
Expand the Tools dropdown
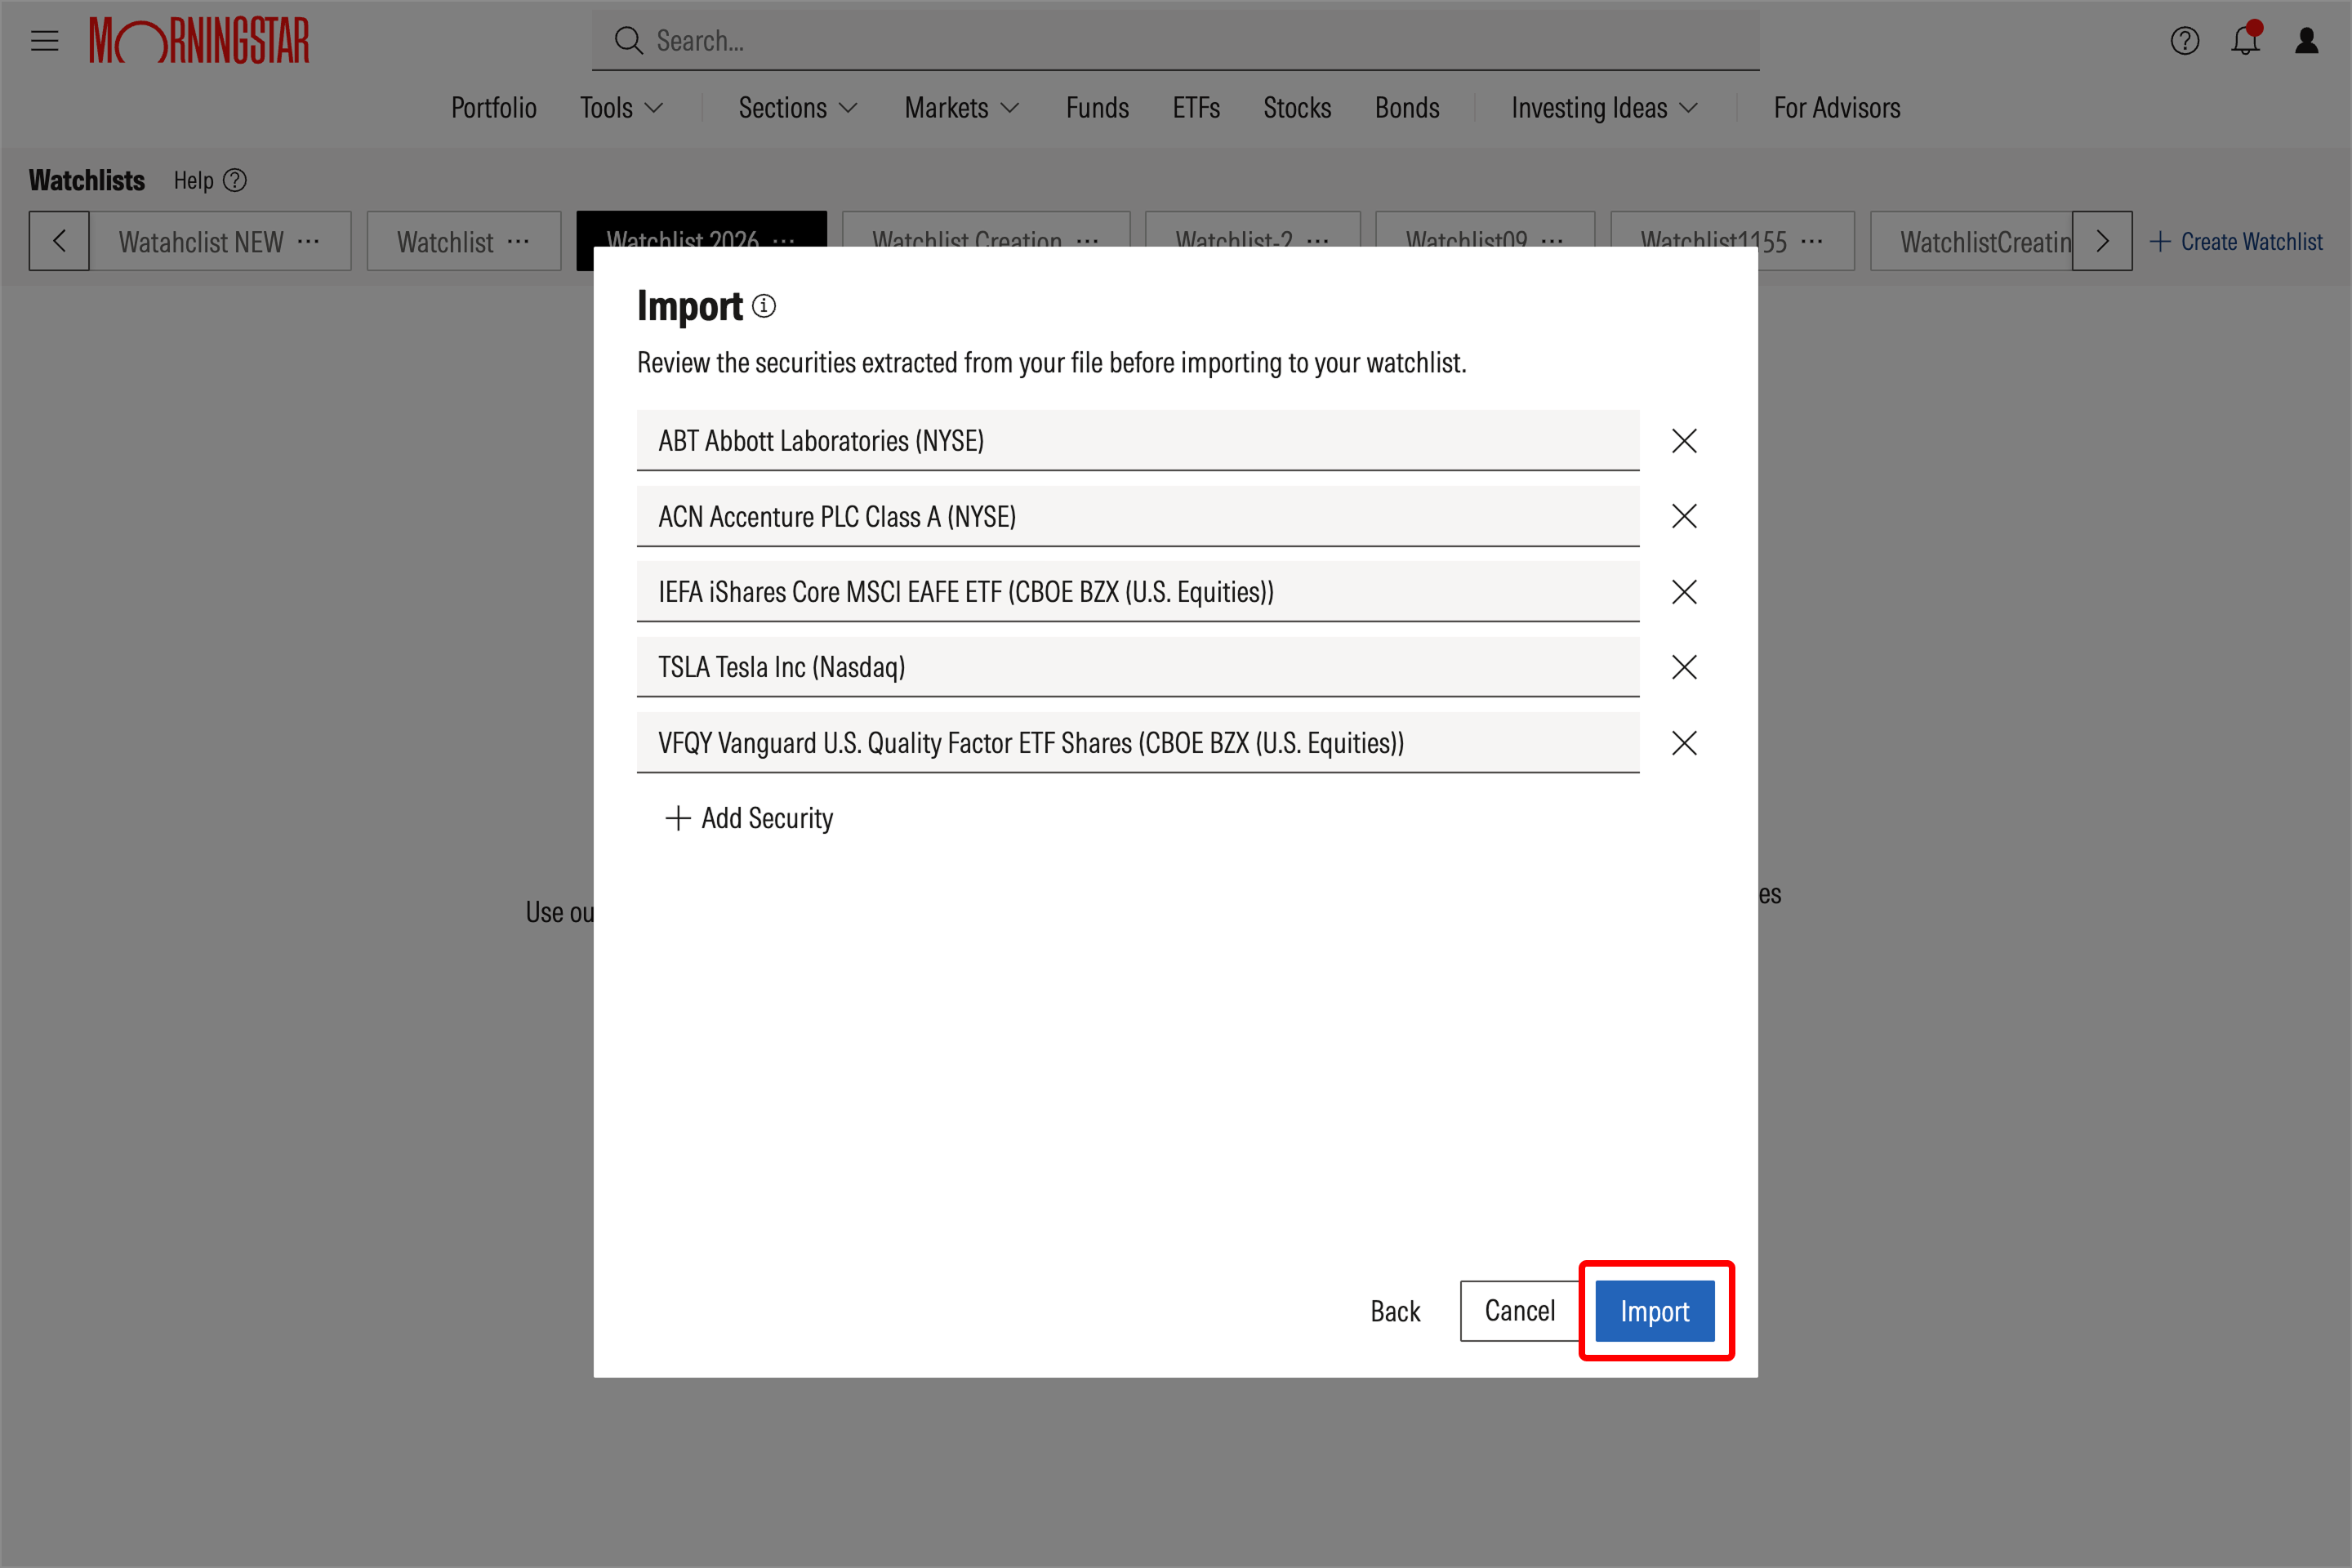click(621, 108)
